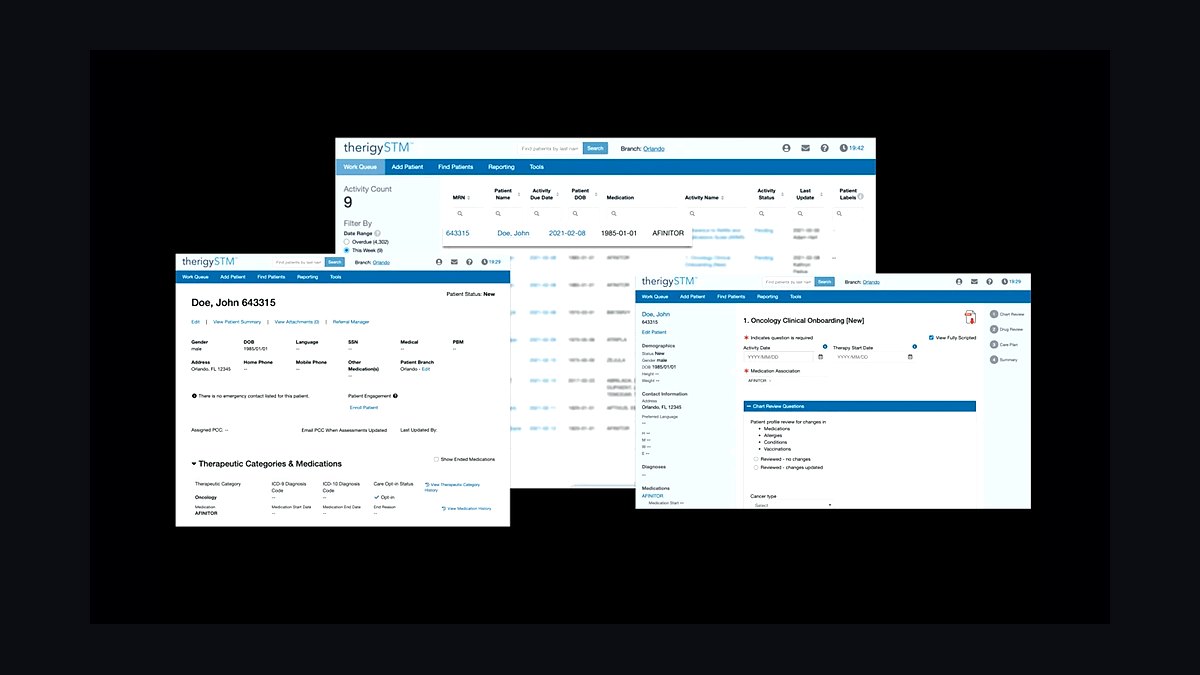The height and width of the screenshot is (675, 1200).
Task: Click Patient Engagement help icon
Action: (396, 396)
